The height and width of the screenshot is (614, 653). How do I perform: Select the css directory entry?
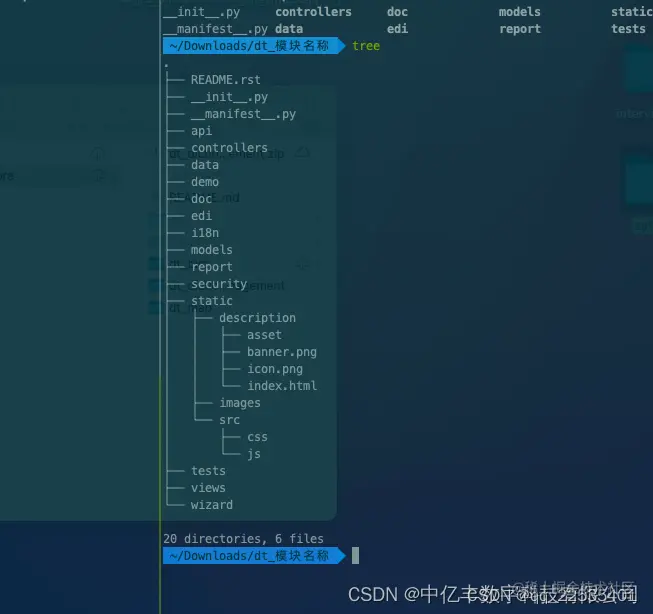(x=257, y=437)
